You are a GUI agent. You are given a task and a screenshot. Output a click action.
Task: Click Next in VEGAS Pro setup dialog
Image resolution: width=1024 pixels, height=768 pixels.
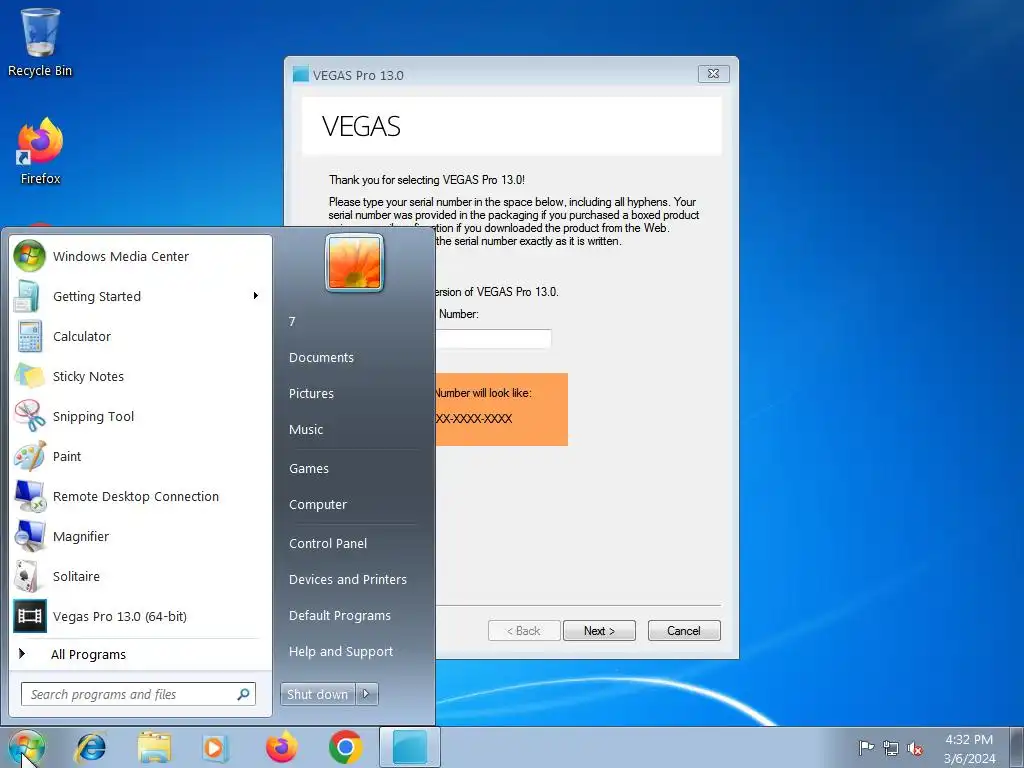click(x=600, y=631)
